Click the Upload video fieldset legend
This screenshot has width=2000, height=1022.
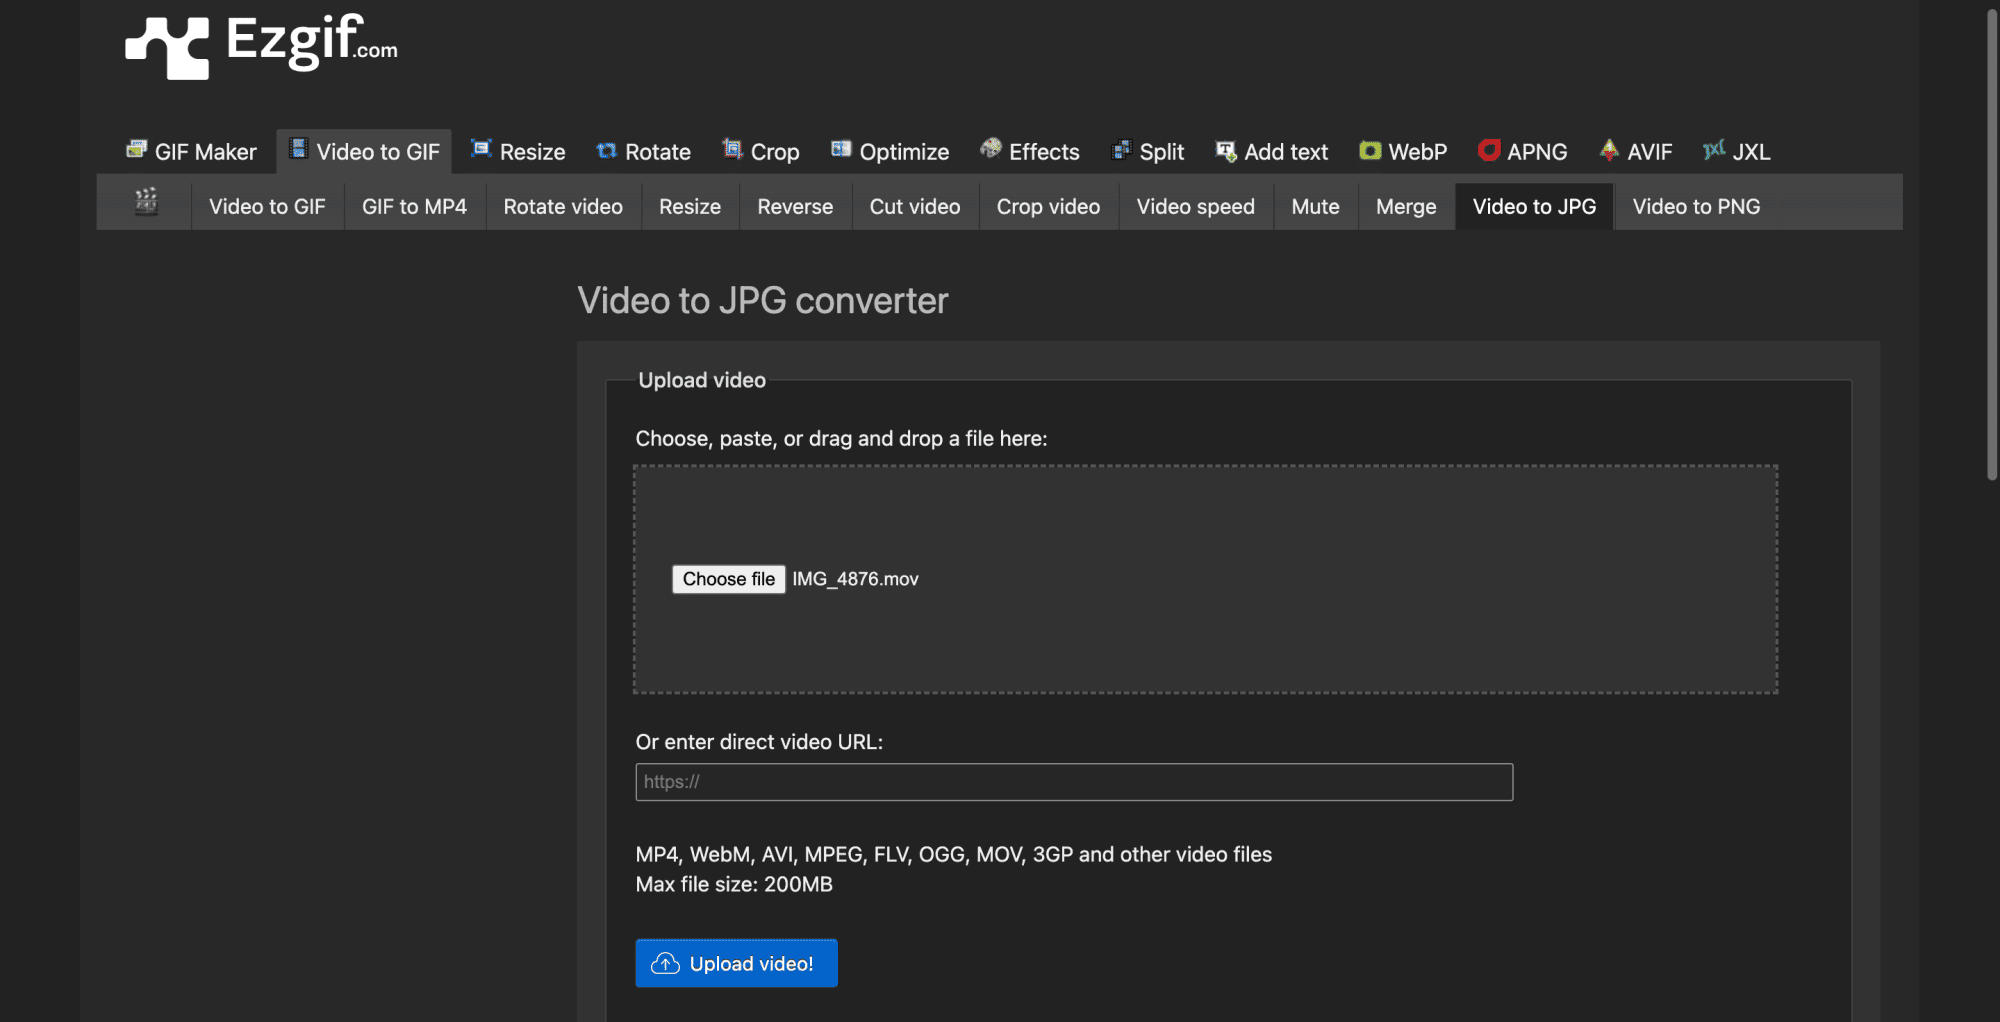[x=702, y=380]
